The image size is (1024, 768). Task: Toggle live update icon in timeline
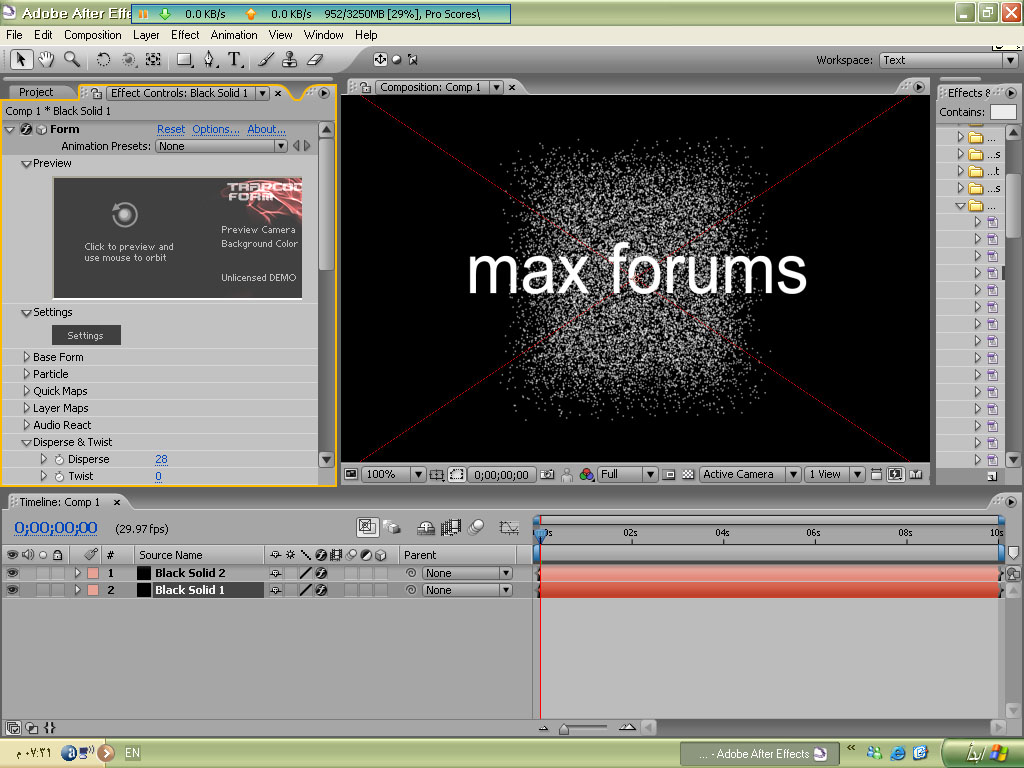[367, 527]
